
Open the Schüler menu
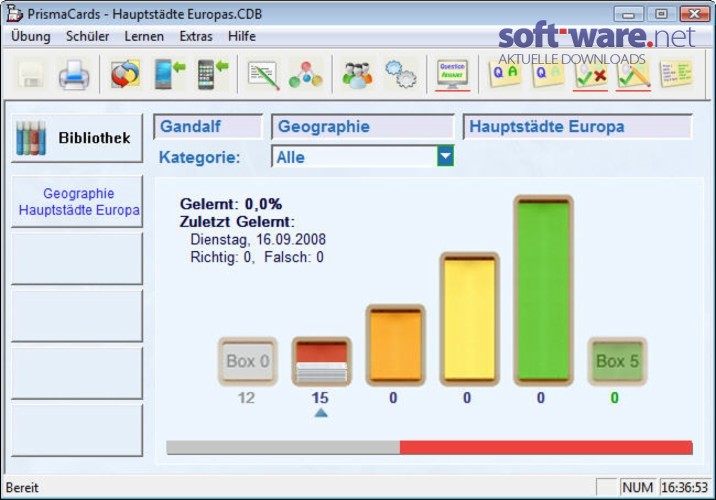pos(87,36)
